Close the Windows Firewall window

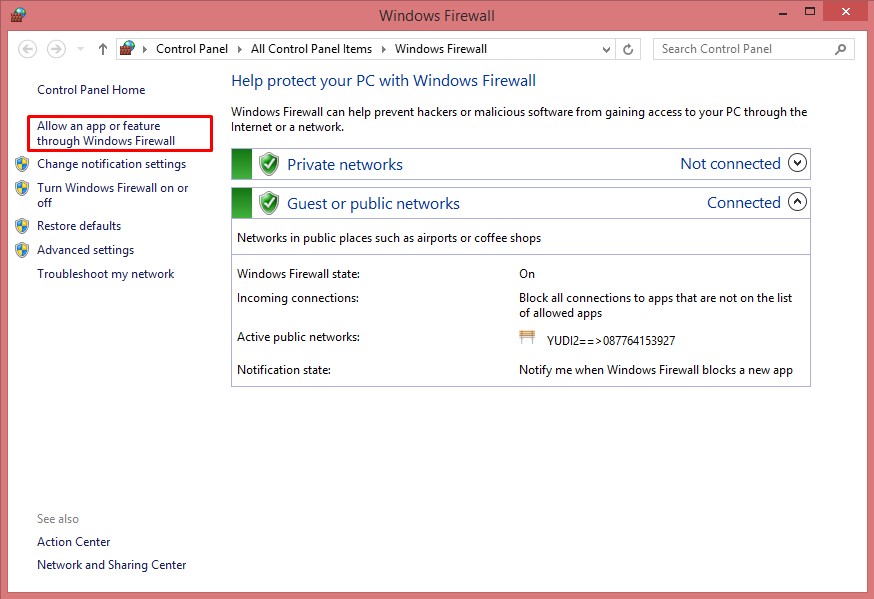coord(846,12)
